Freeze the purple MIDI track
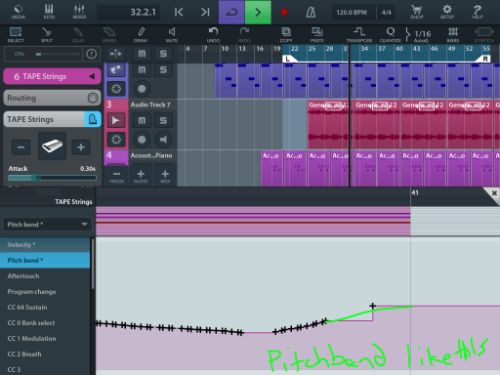 tap(116, 89)
